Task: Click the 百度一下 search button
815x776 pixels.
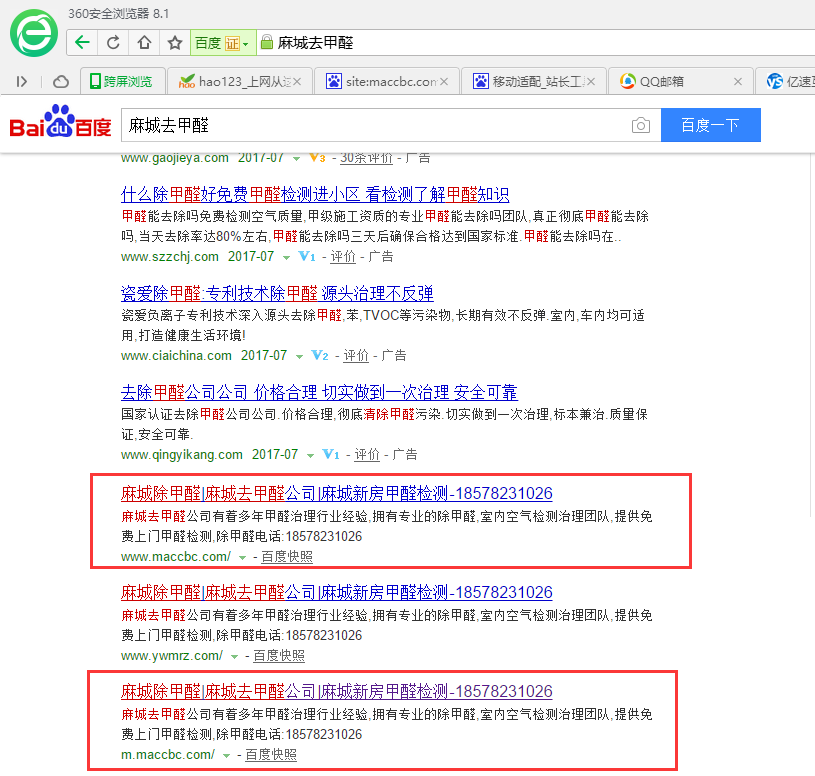Action: pyautogui.click(x=711, y=125)
